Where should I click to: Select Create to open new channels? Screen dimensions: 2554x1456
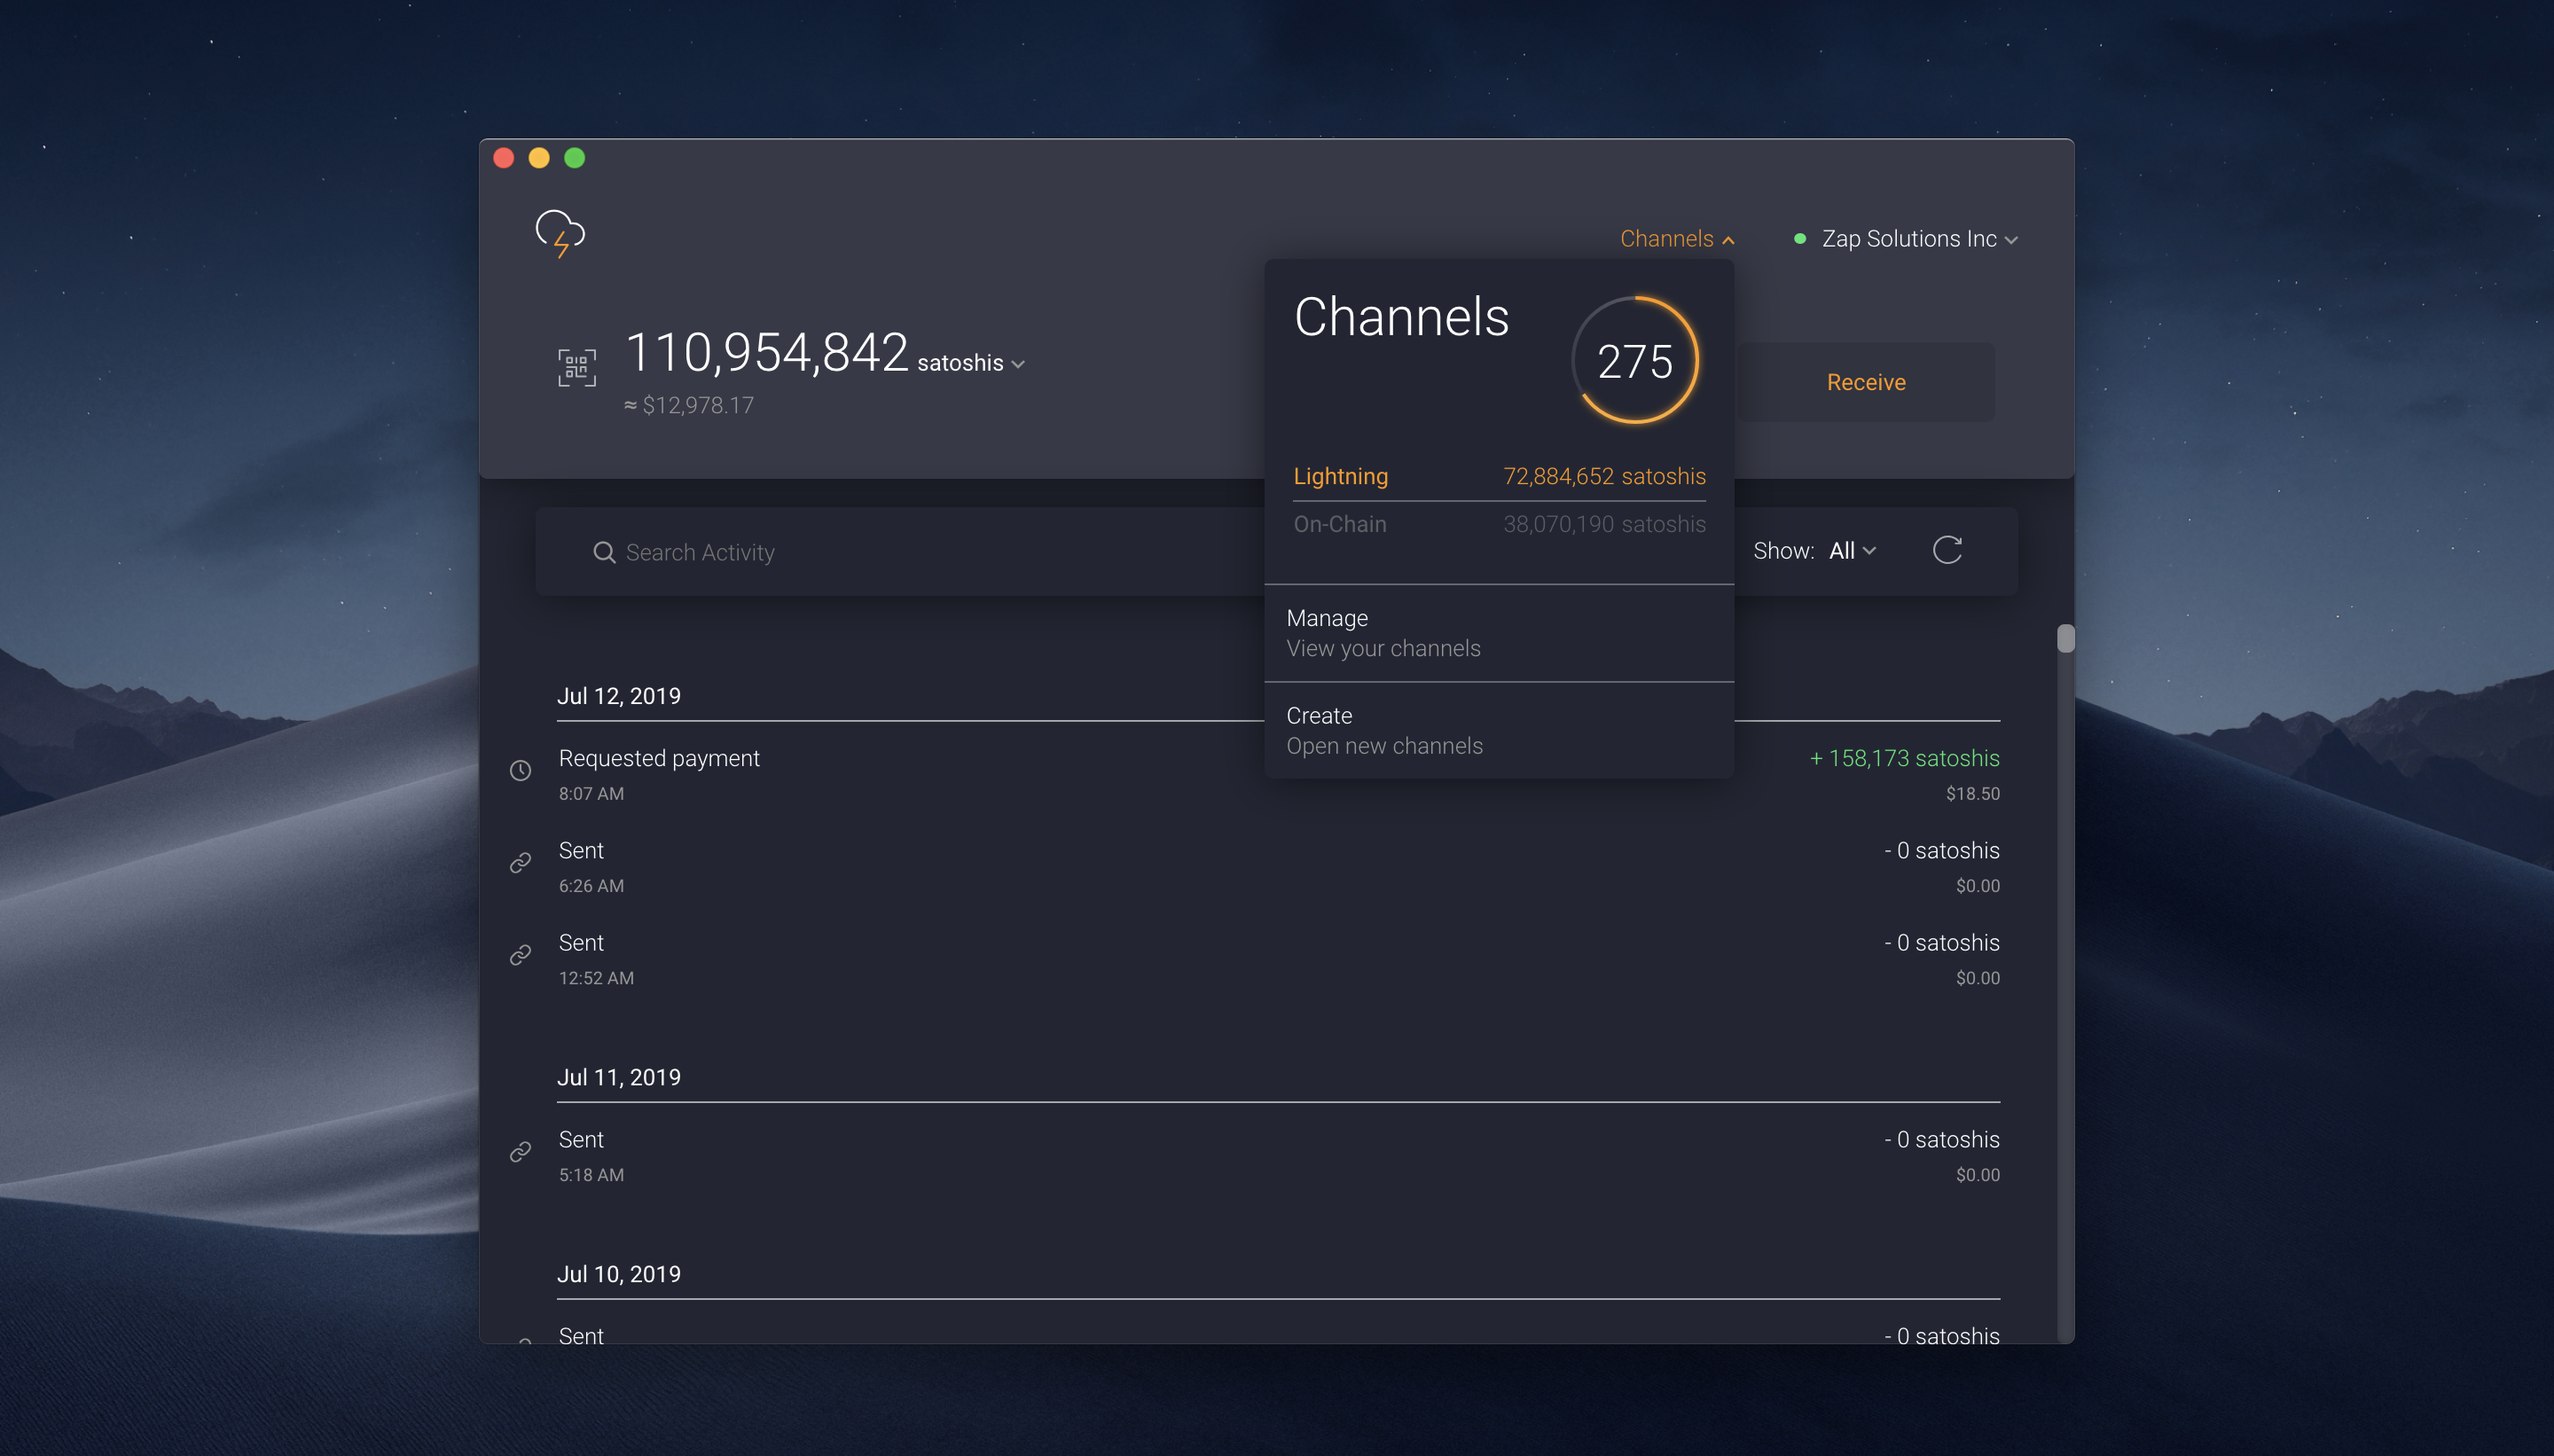[x=1384, y=730]
